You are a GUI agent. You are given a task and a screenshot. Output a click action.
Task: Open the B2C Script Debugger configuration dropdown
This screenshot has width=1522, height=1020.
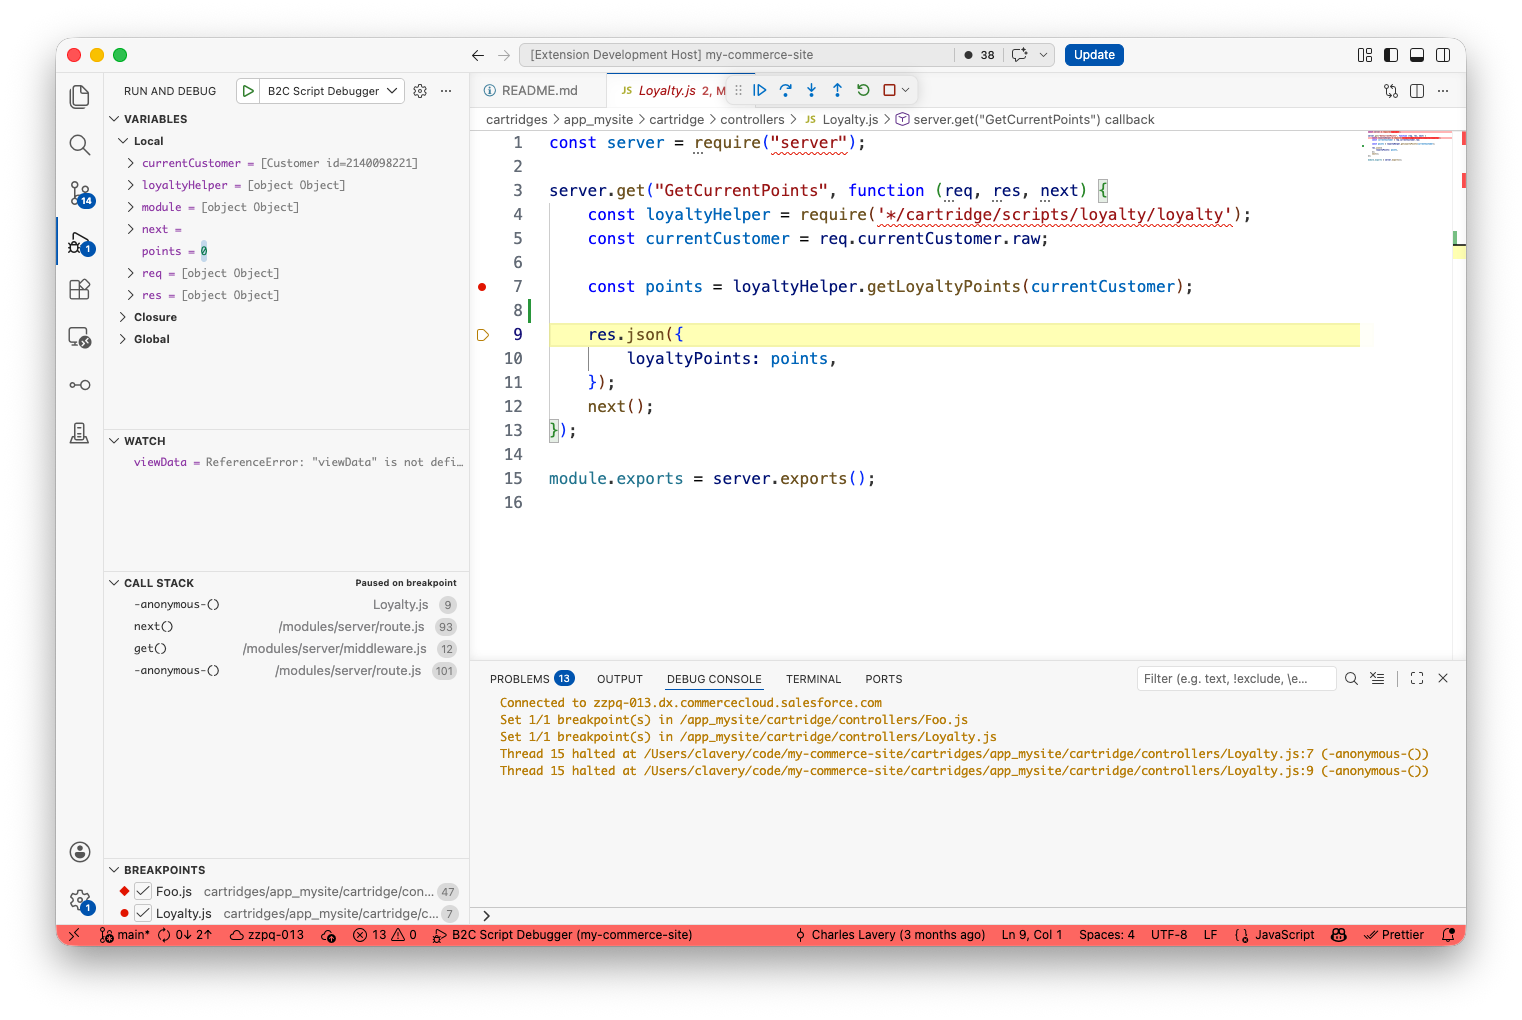coord(332,91)
